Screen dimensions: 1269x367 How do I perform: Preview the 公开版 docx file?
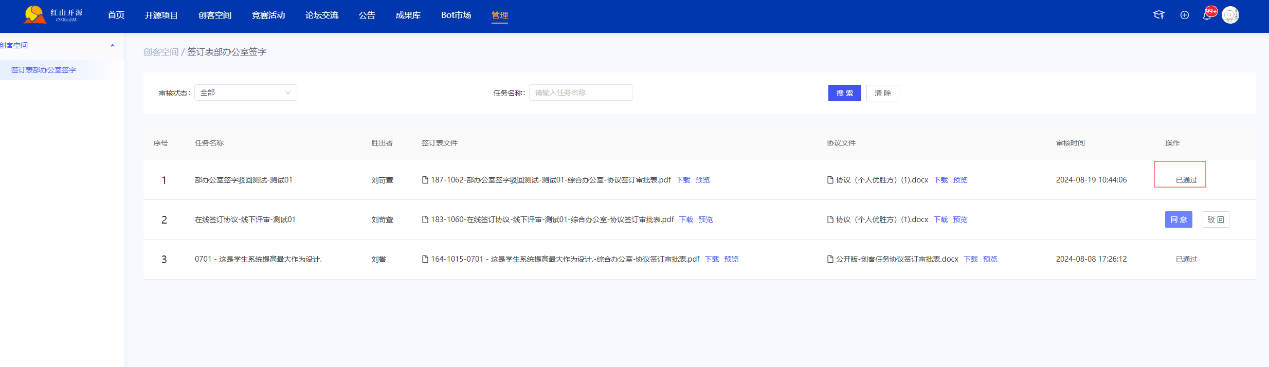click(990, 258)
